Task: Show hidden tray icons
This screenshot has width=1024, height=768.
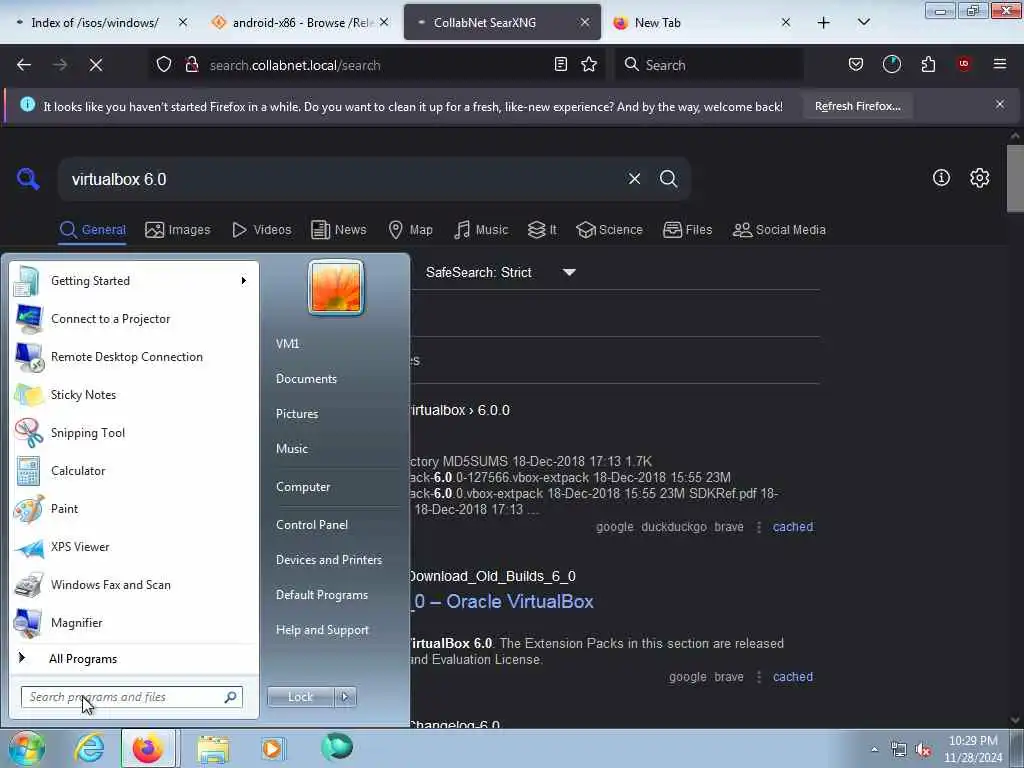Action: tap(874, 750)
